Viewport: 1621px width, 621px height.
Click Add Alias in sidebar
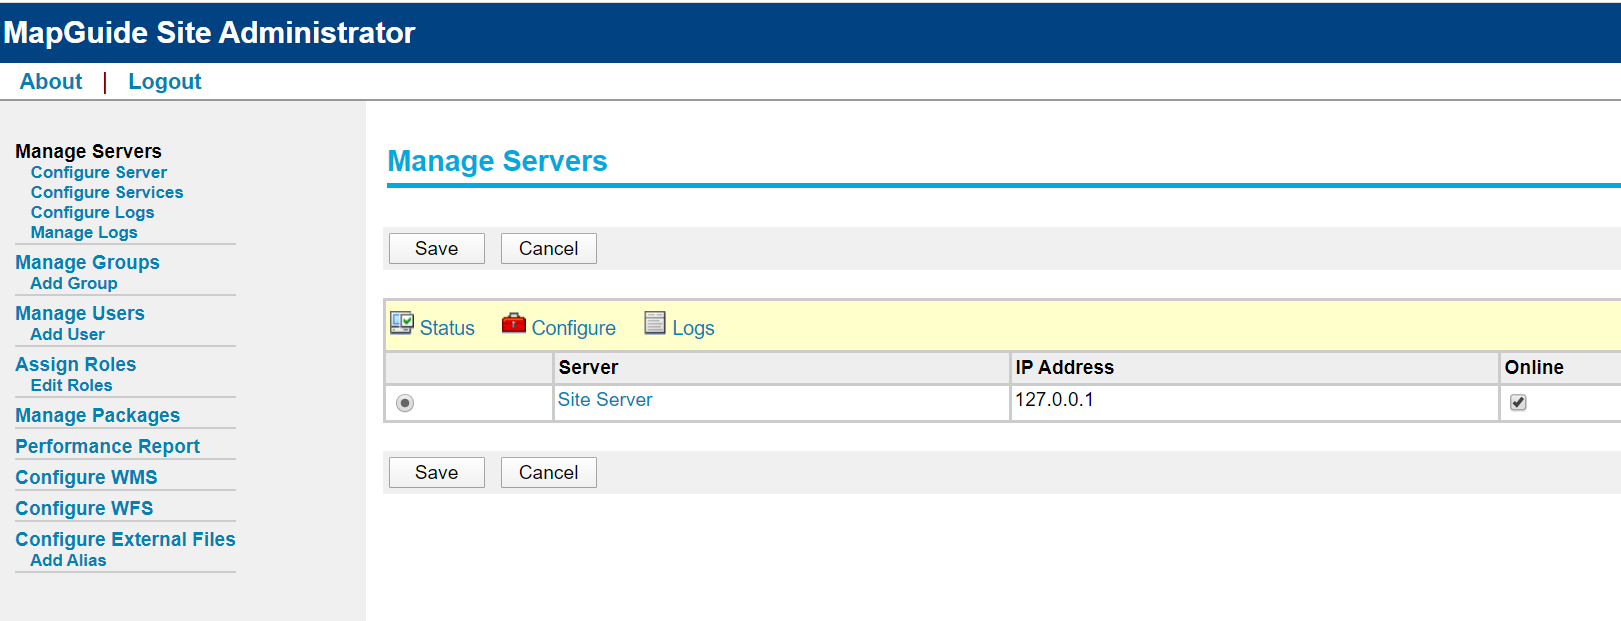coord(68,560)
